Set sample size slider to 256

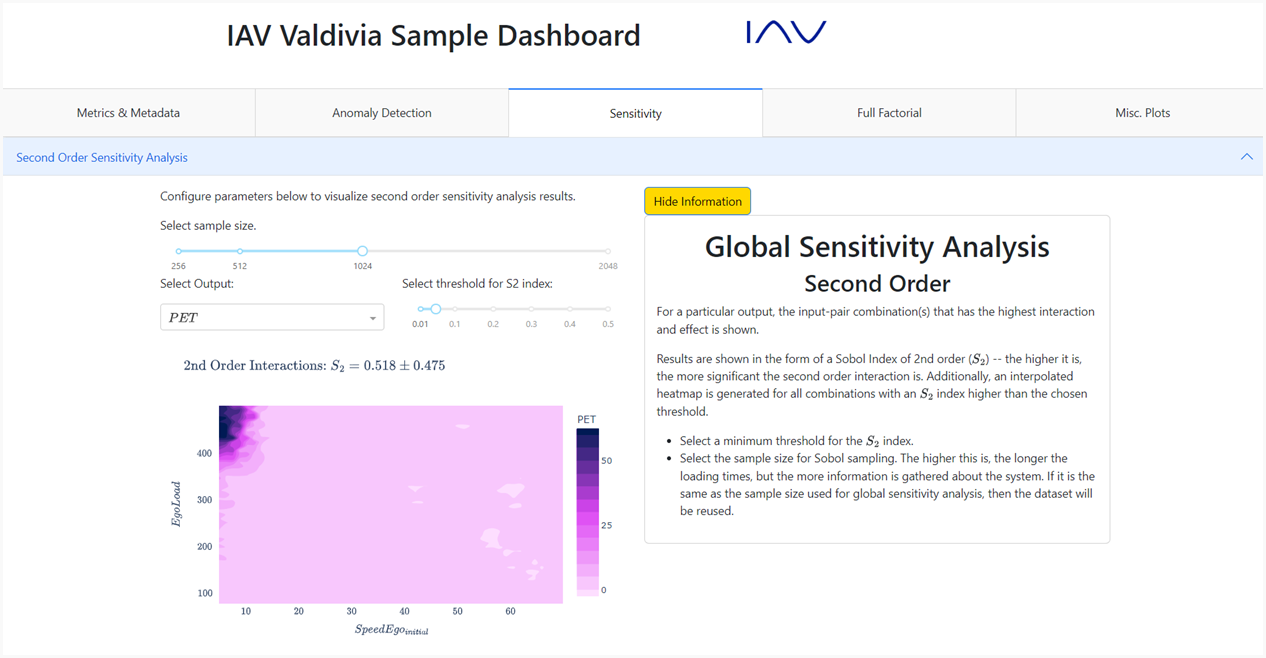pyautogui.click(x=179, y=251)
